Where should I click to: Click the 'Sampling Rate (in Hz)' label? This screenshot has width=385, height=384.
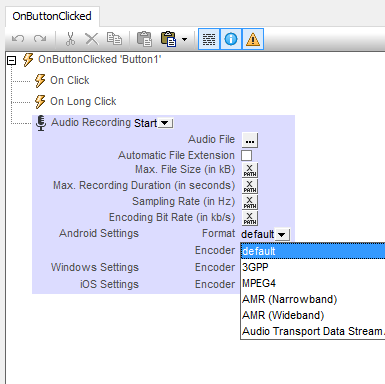(x=183, y=201)
